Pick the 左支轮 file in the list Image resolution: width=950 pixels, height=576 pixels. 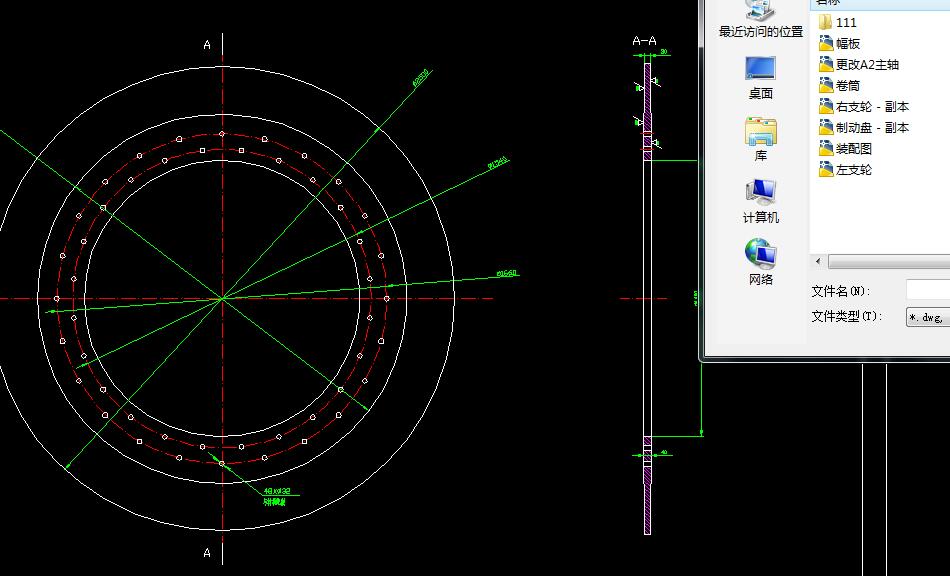click(x=845, y=170)
